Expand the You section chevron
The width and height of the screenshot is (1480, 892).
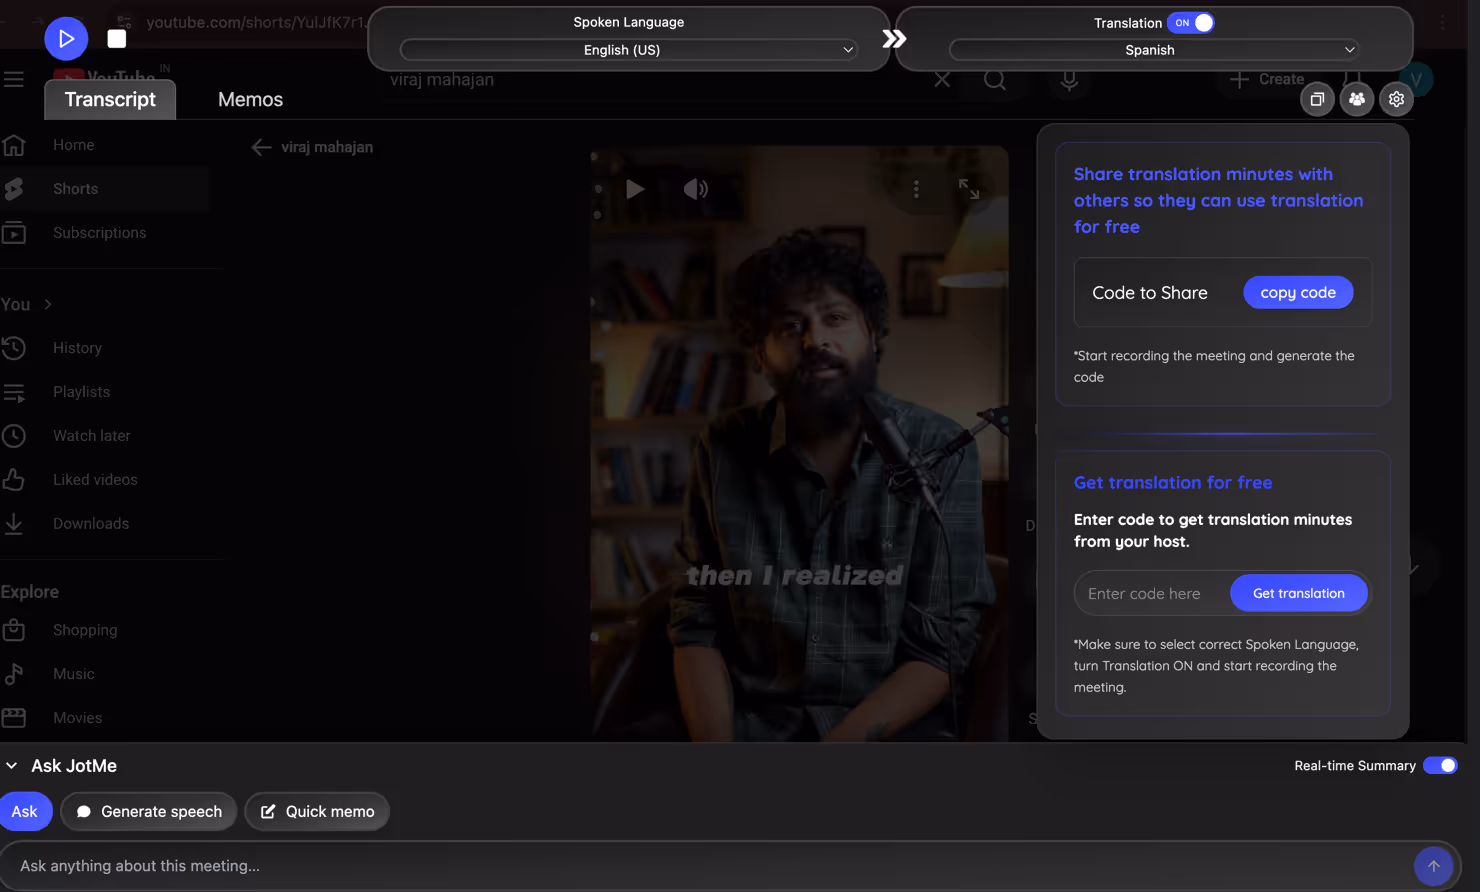tap(47, 304)
